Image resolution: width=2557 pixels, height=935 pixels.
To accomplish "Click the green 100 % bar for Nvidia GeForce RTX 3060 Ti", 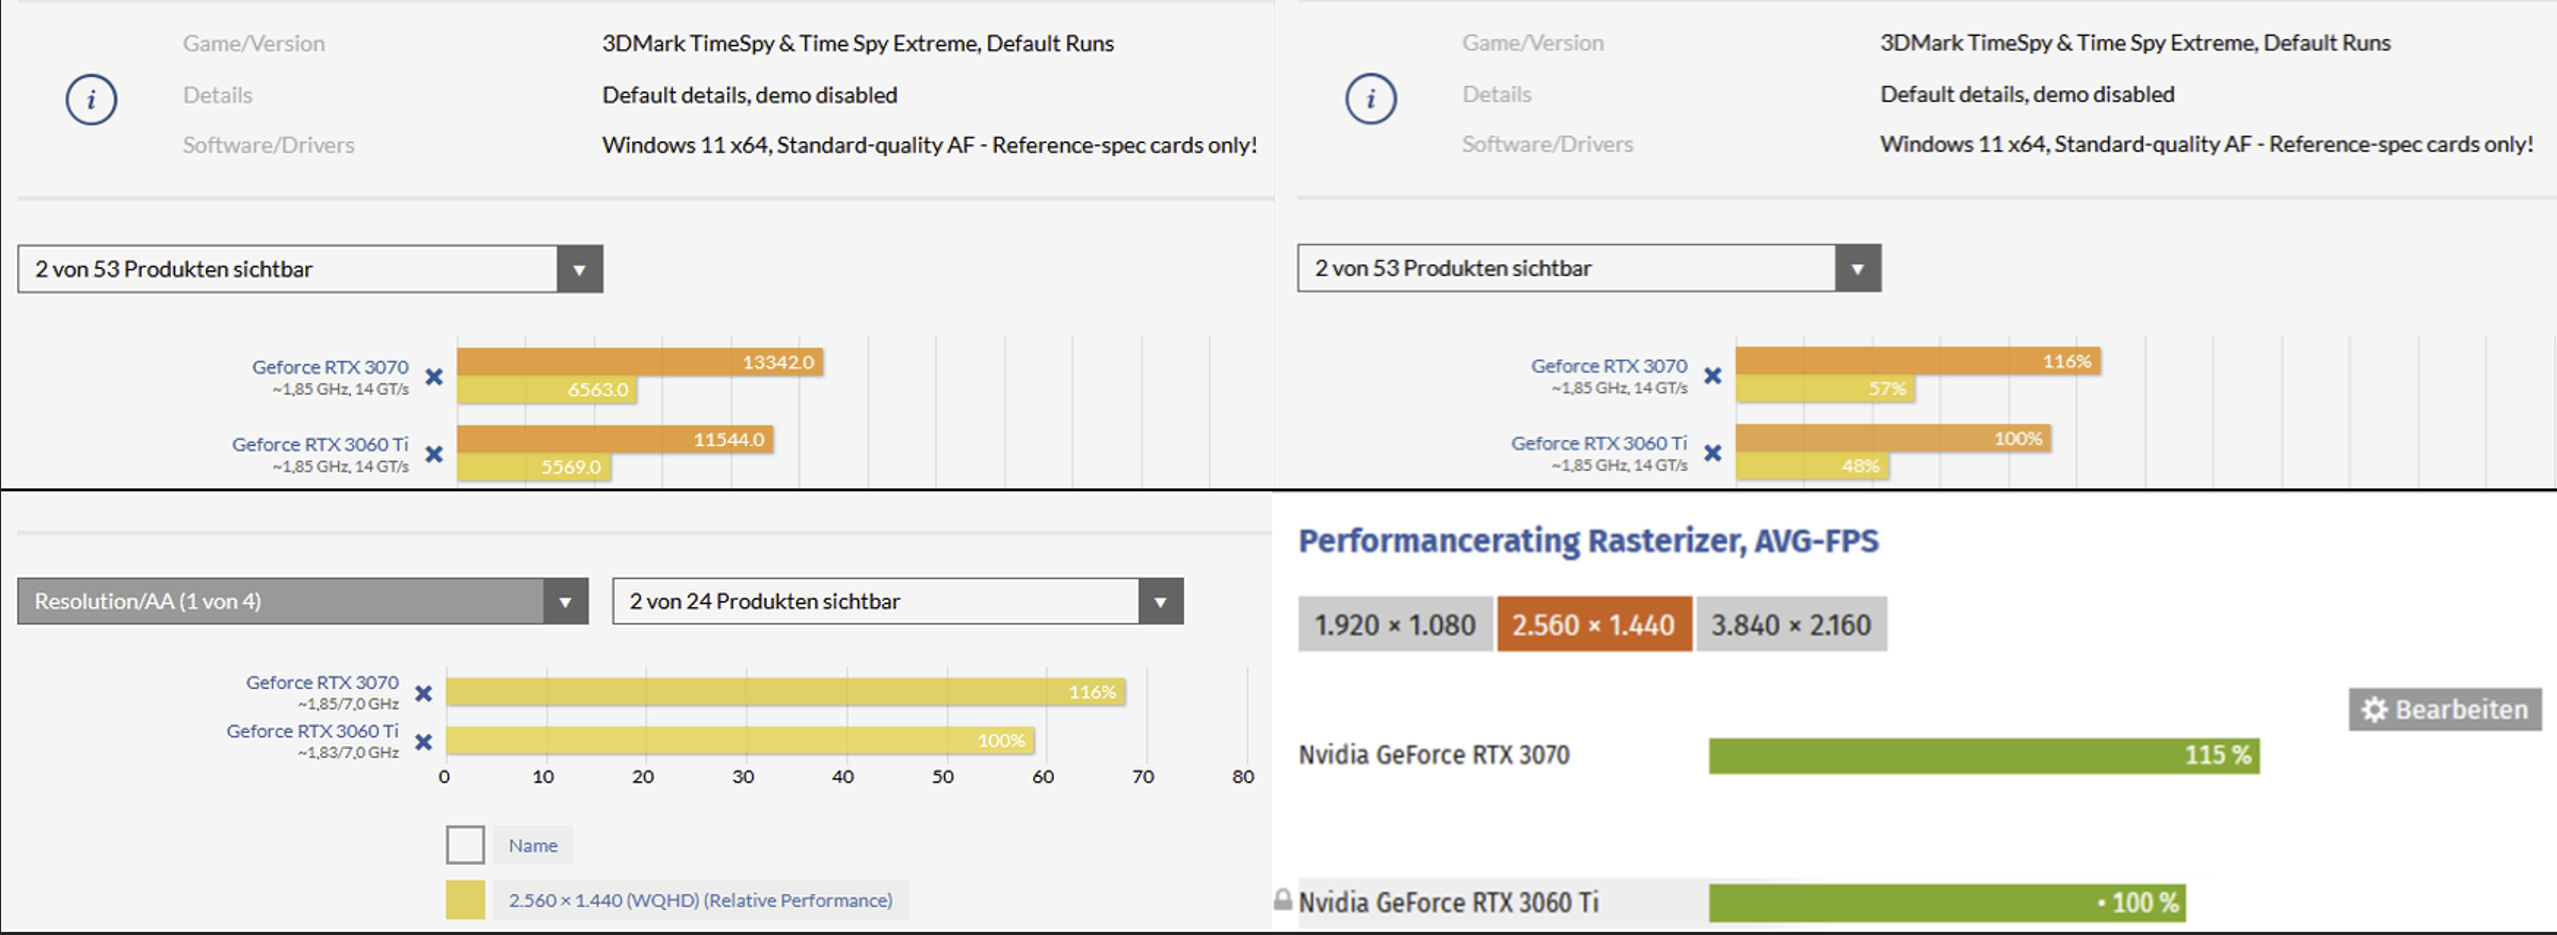I will pyautogui.click(x=1947, y=902).
